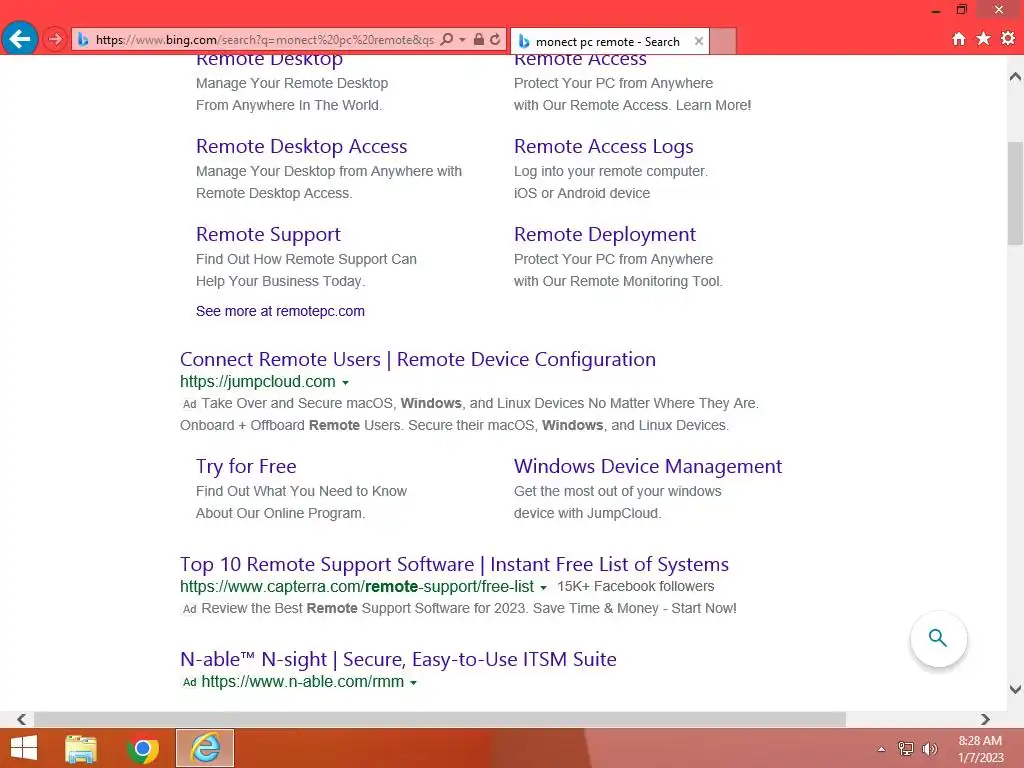Restore down the browser window
The height and width of the screenshot is (768, 1024).
click(x=962, y=9)
